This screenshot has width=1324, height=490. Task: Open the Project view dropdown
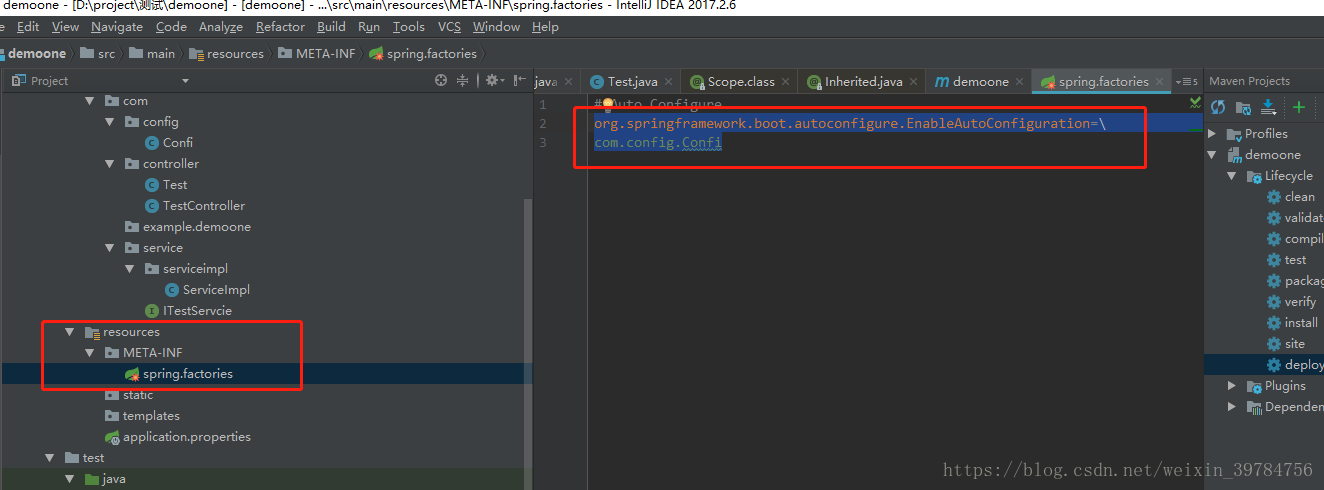[x=185, y=81]
